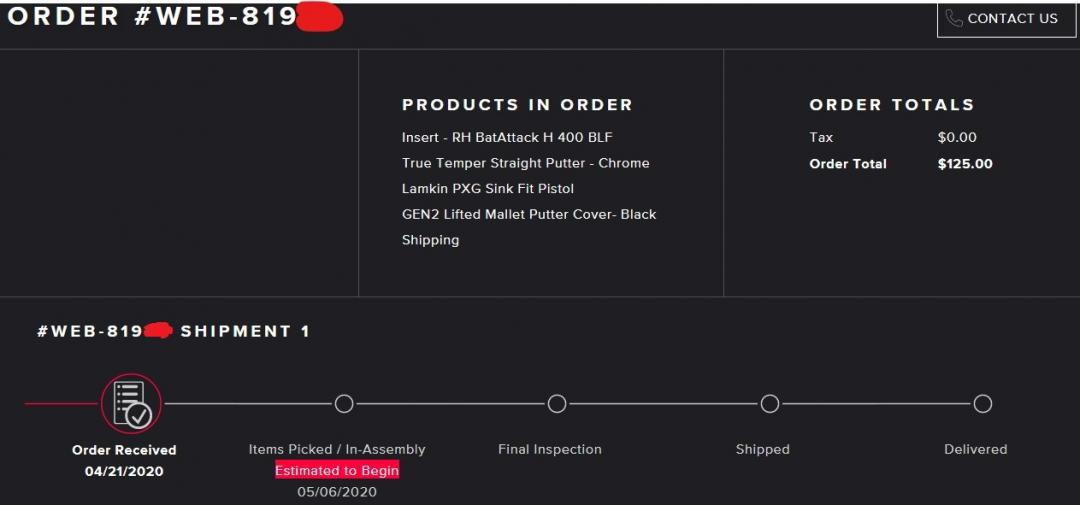Click the phone icon beside Contact Us
The width and height of the screenshot is (1080, 505).
[954, 19]
